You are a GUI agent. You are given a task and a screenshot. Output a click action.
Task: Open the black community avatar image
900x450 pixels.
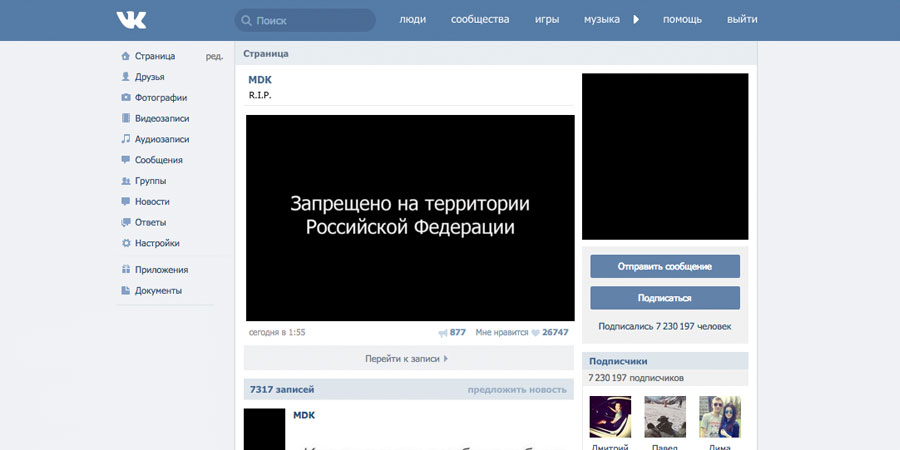665,156
